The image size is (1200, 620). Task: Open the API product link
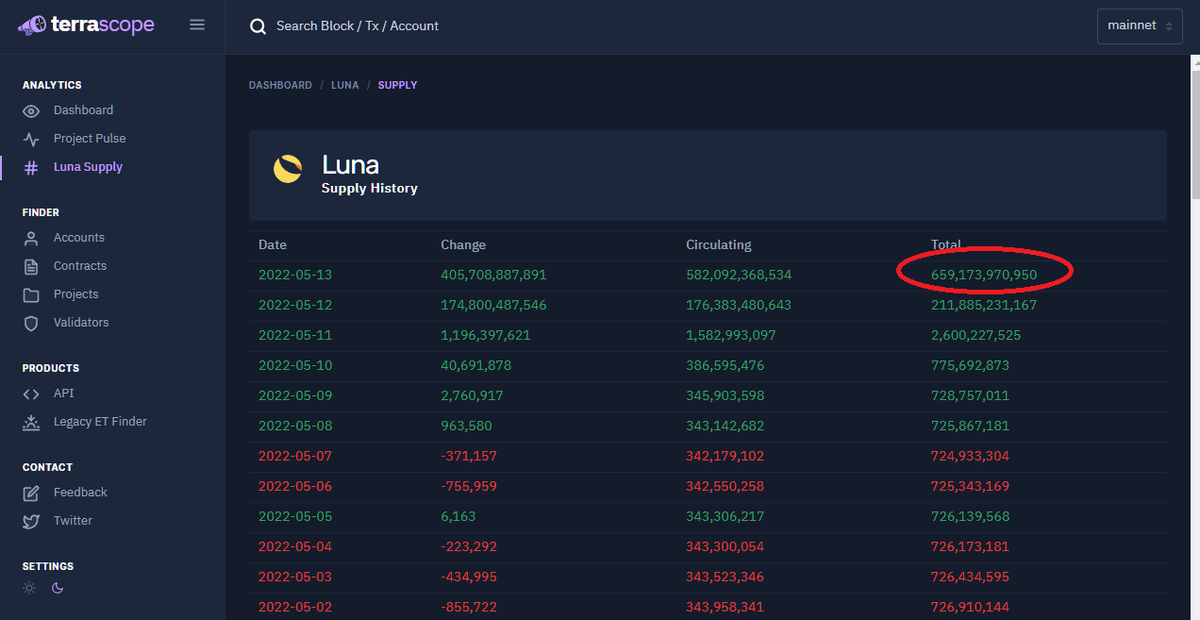point(64,393)
